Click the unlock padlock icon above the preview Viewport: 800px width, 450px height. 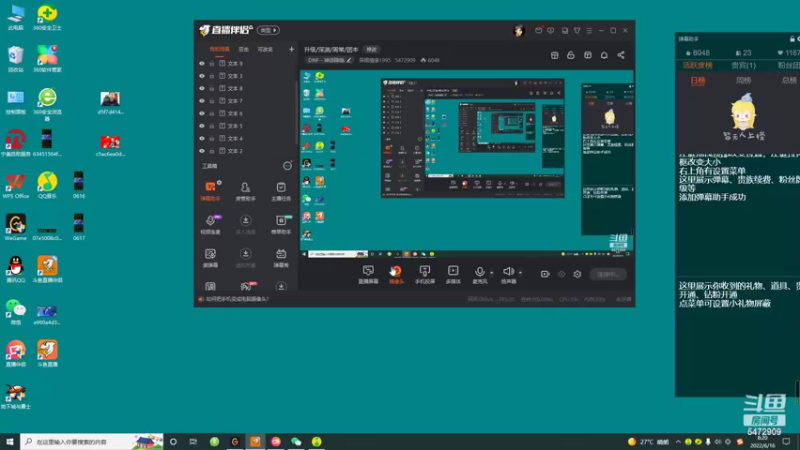[571, 55]
